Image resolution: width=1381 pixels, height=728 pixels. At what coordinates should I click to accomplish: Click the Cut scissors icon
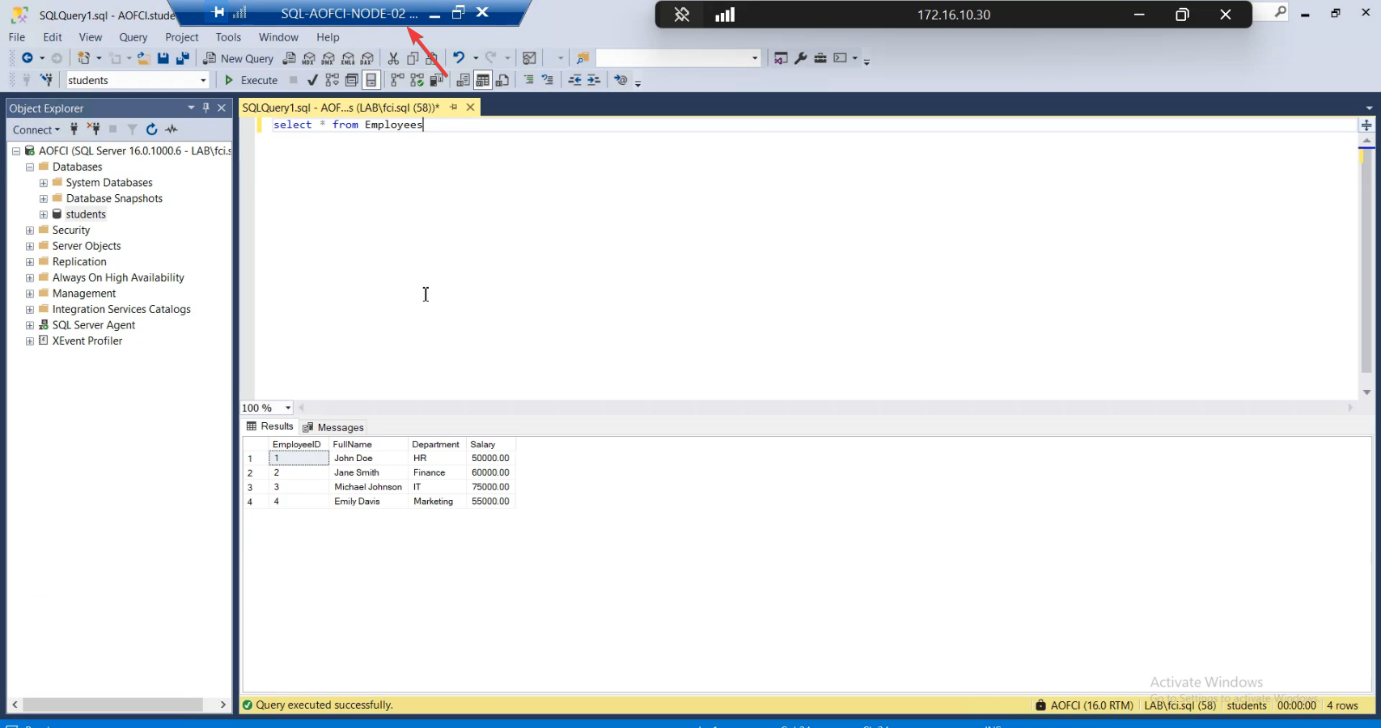[393, 58]
